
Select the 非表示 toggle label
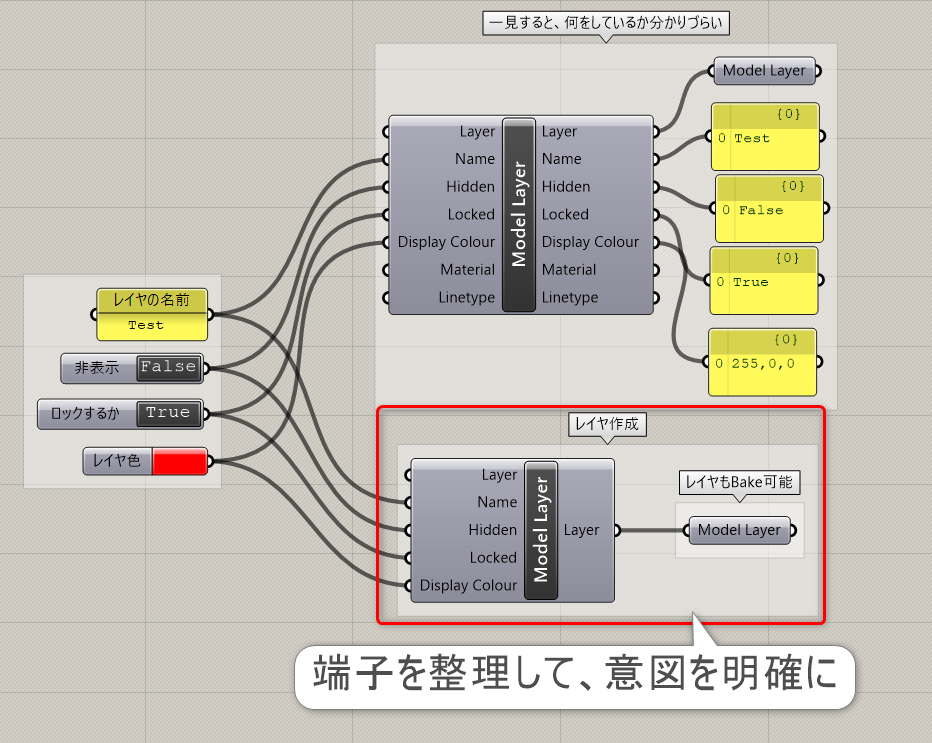97,368
